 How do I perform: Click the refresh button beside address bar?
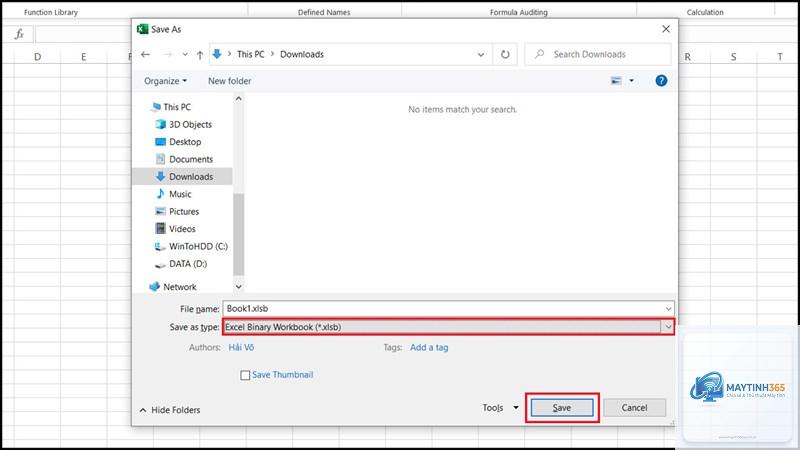pos(505,54)
